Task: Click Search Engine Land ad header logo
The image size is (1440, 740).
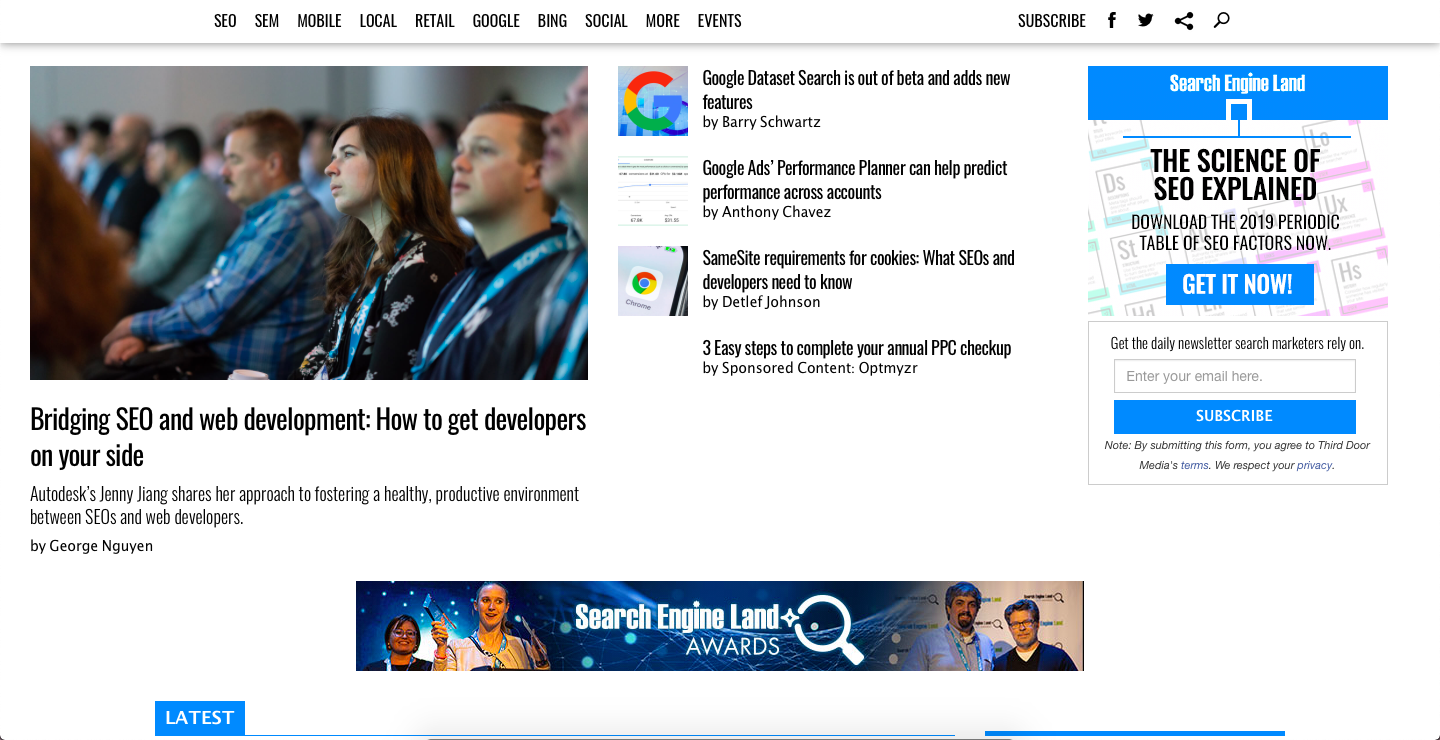Action: tap(1238, 83)
